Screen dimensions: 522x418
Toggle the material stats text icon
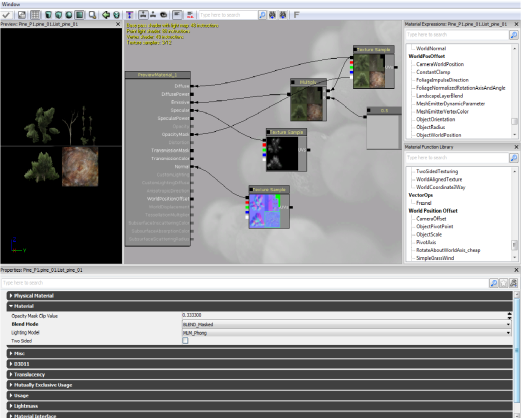point(177,15)
